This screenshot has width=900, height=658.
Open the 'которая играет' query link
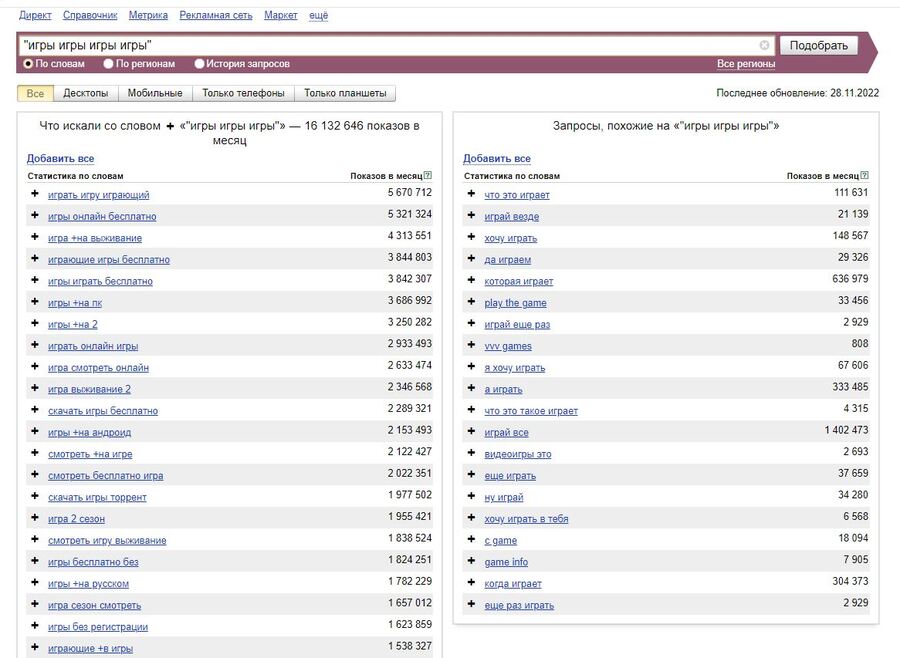click(x=519, y=281)
